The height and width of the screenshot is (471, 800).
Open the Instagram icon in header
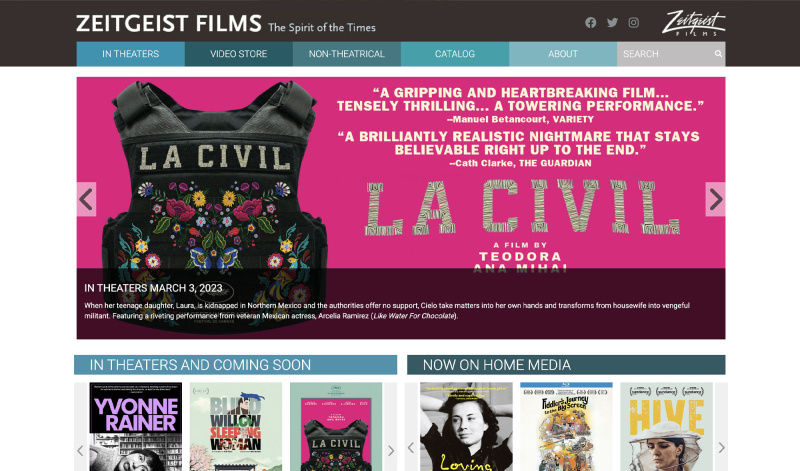tap(634, 22)
